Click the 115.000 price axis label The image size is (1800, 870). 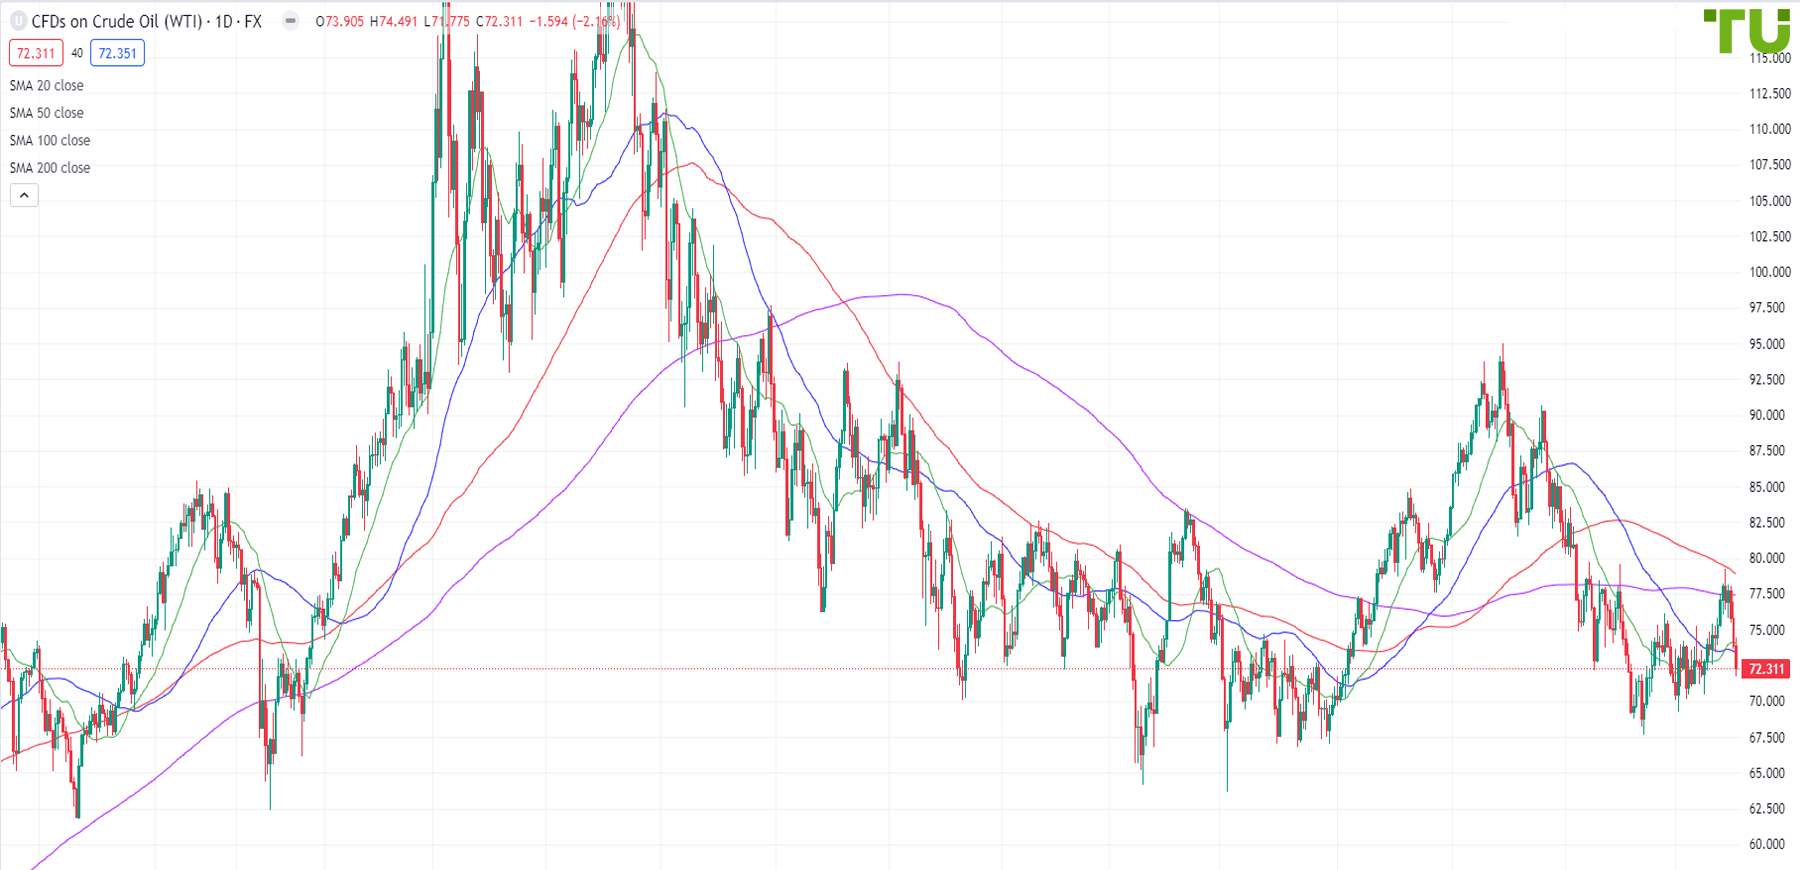tap(1769, 58)
